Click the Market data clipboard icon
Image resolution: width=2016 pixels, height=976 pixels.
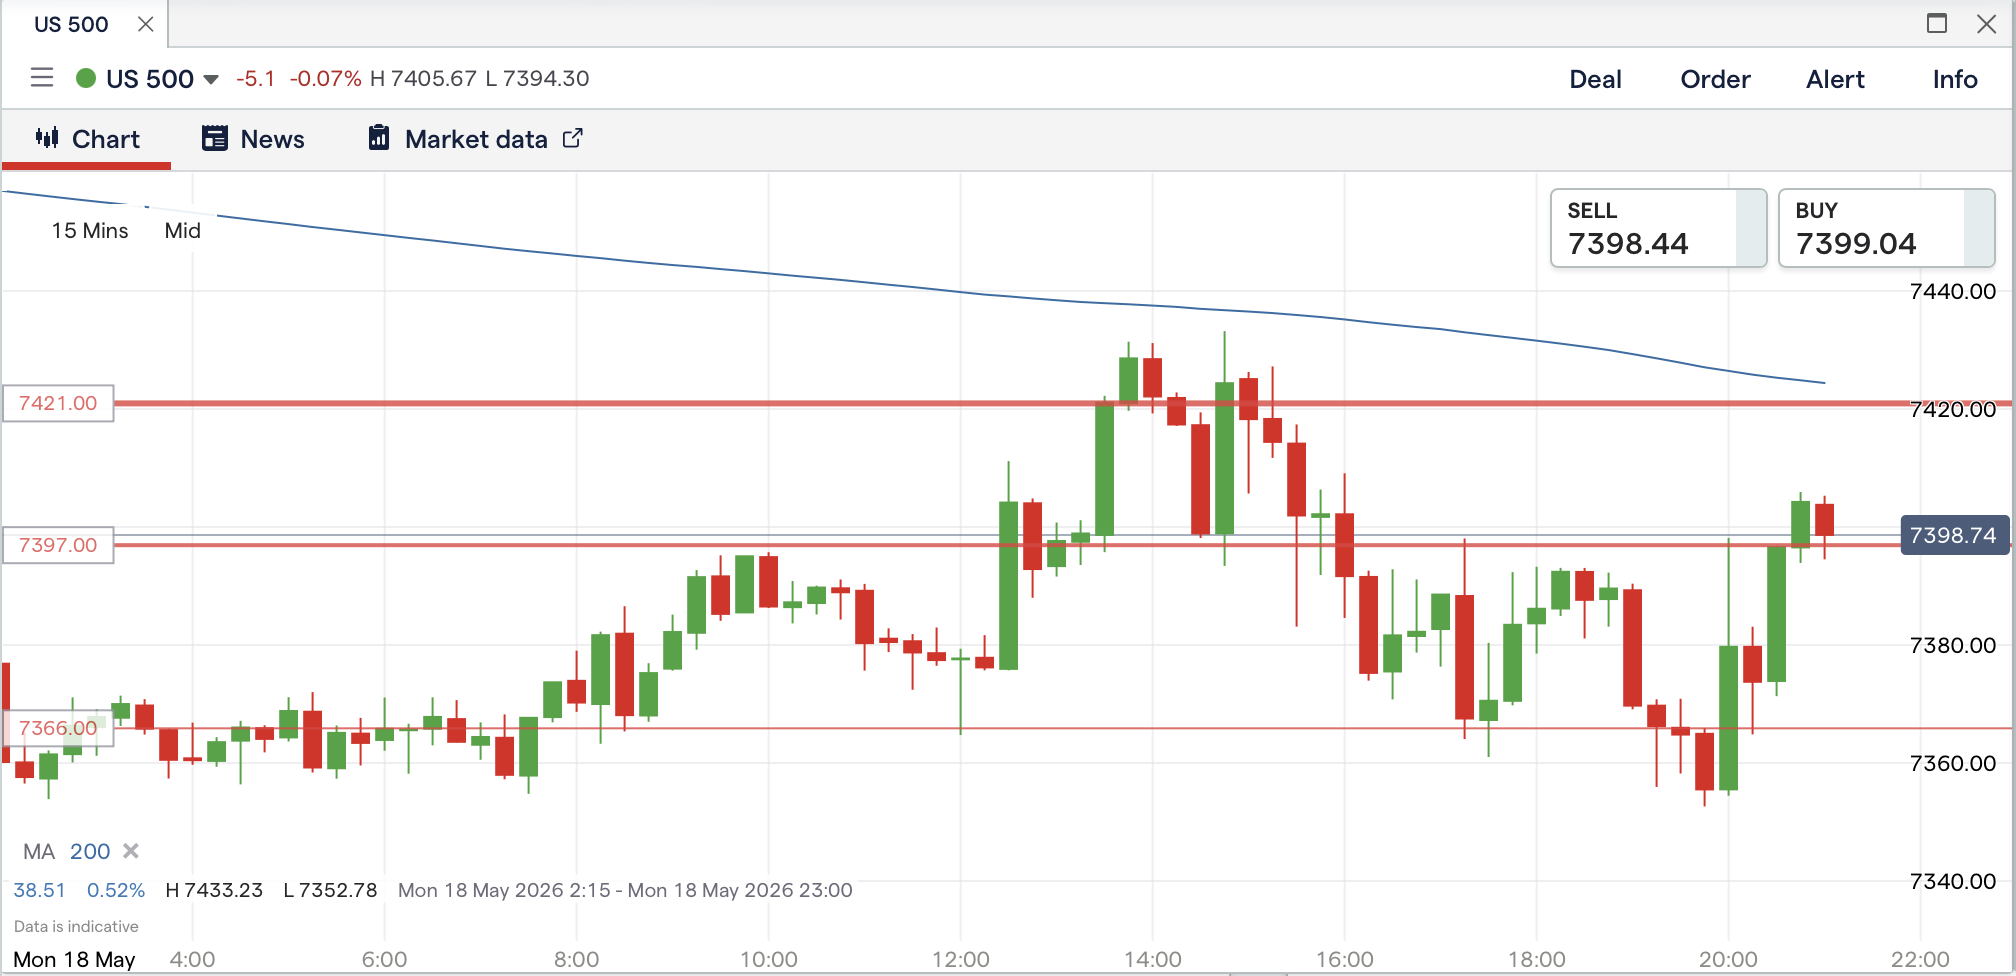coord(379,138)
